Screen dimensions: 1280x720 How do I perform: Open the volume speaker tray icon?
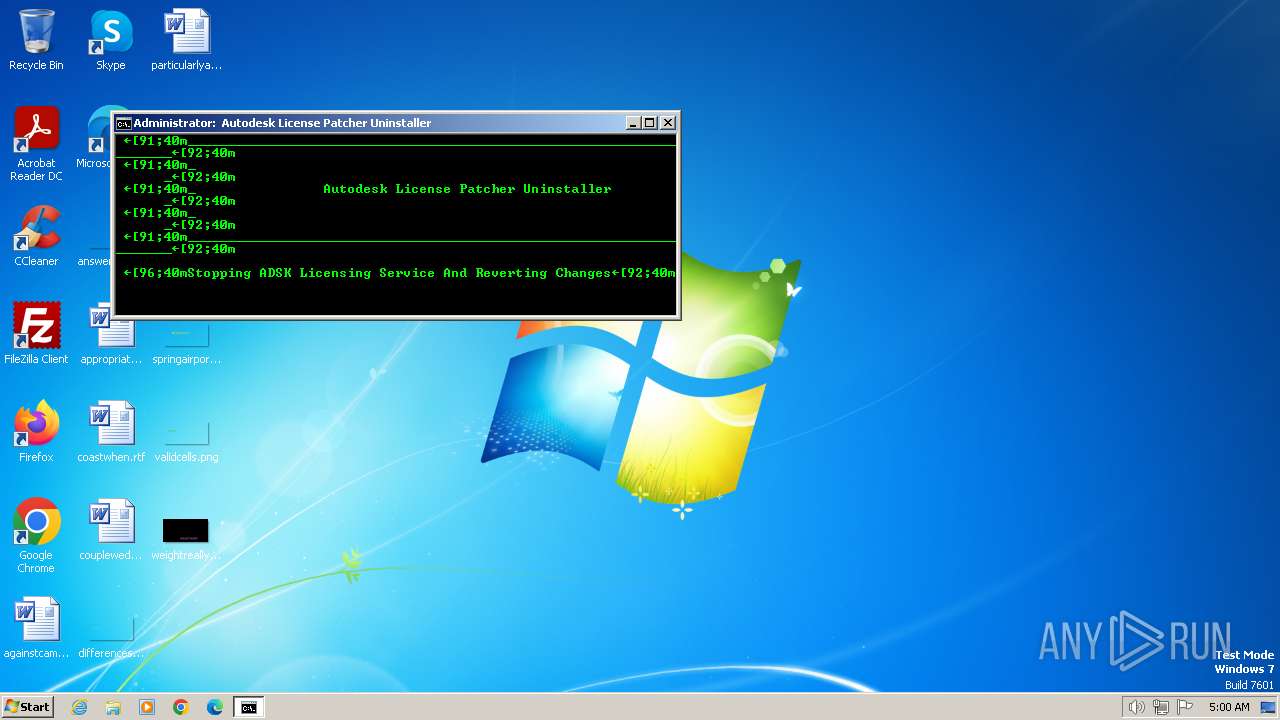1136,707
